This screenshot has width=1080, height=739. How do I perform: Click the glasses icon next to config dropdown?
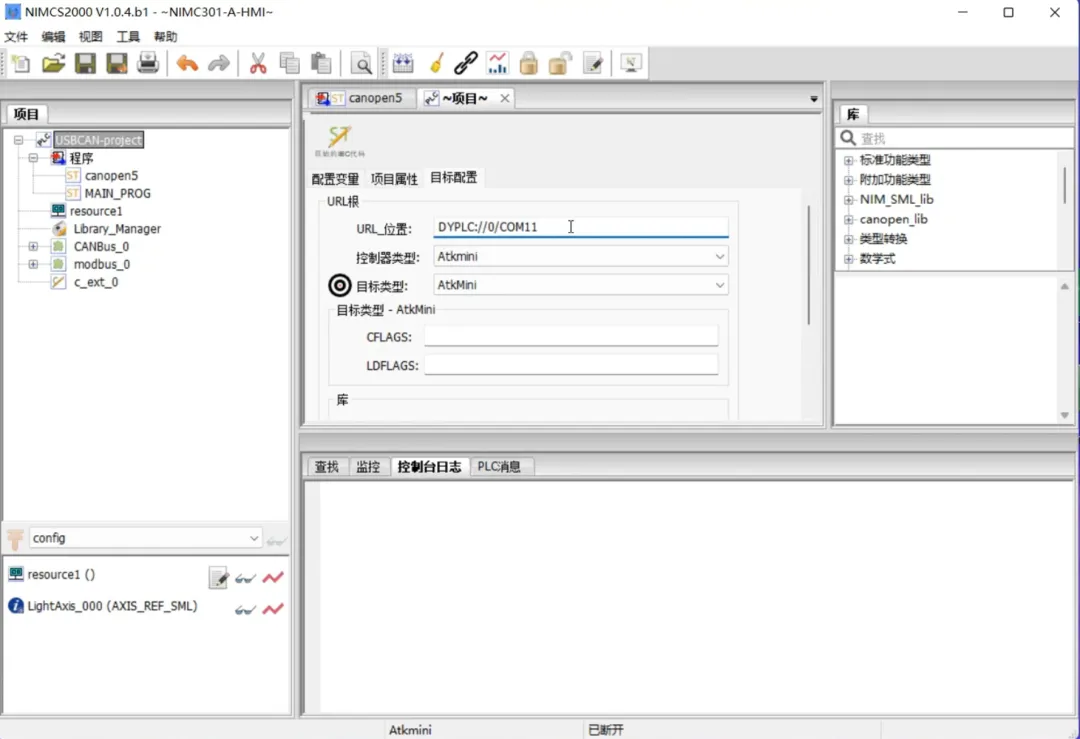point(276,541)
